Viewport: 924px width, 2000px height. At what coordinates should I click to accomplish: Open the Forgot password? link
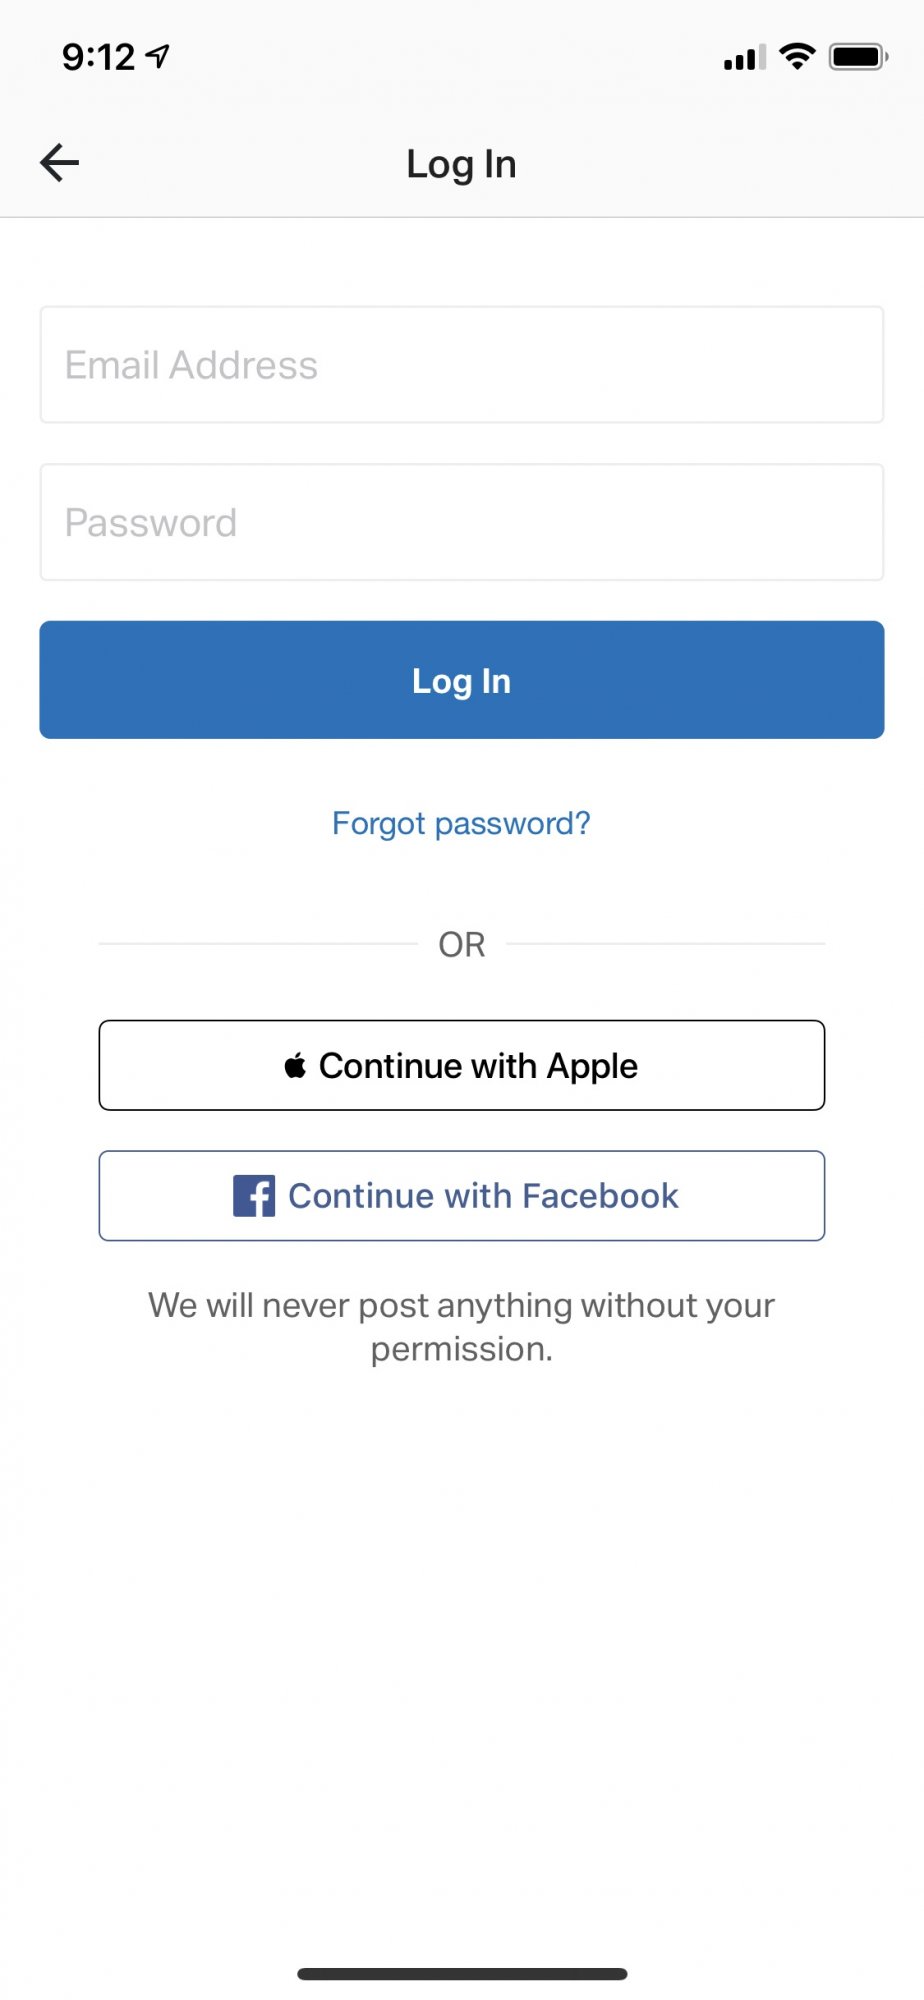point(461,823)
